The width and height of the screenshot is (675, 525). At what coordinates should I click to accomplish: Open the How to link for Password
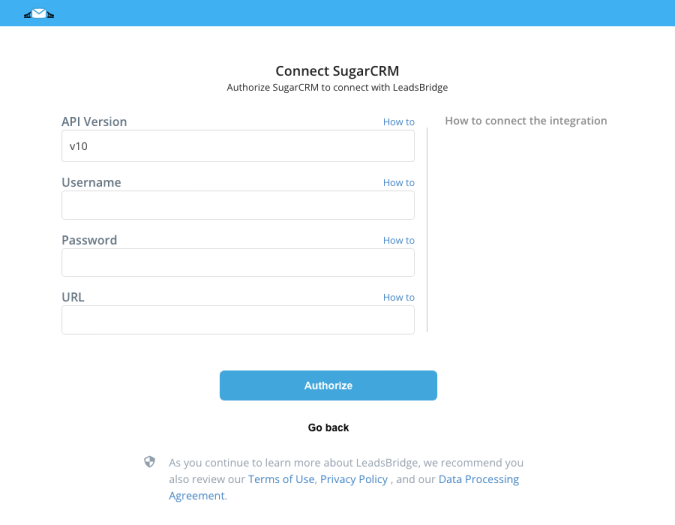[x=399, y=240]
